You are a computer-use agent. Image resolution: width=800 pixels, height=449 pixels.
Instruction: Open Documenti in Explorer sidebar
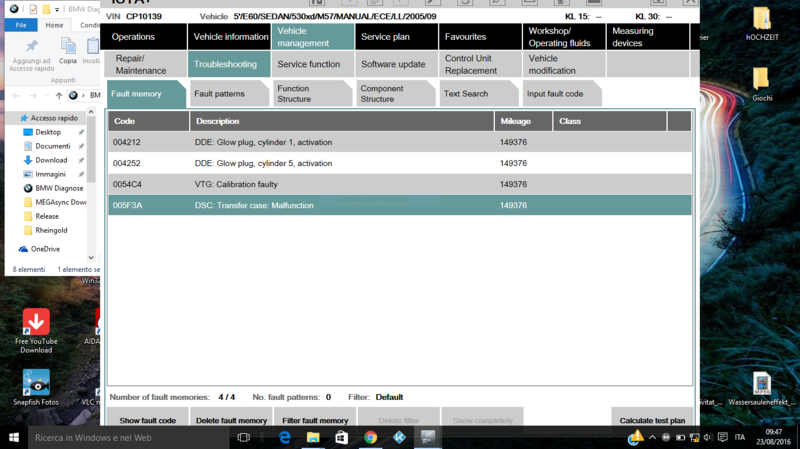(x=53, y=146)
